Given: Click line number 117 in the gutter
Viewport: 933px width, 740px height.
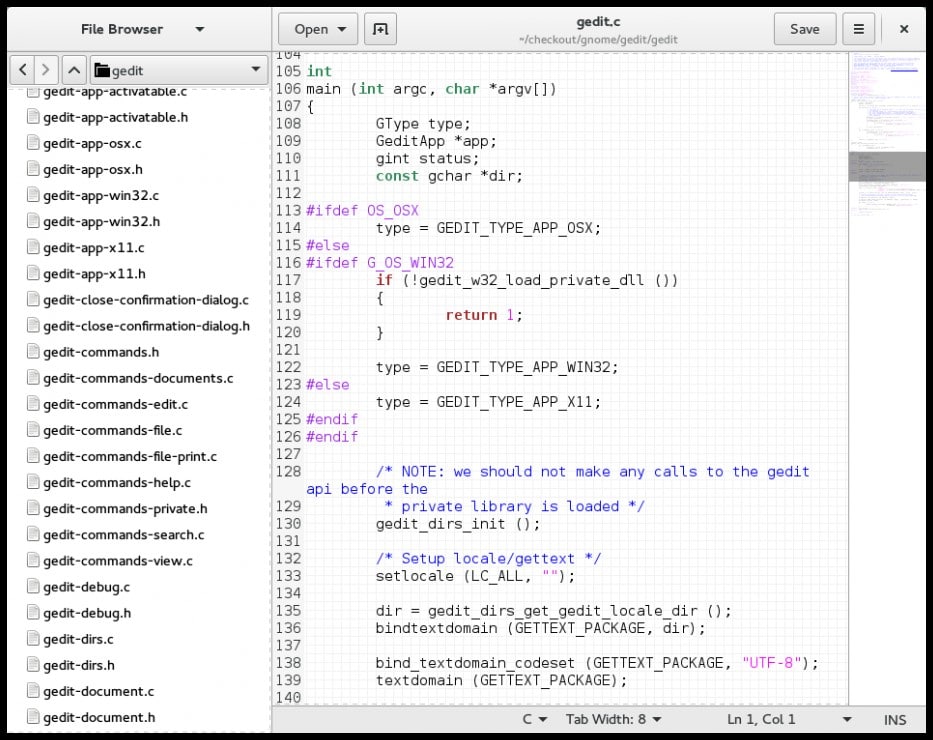Looking at the screenshot, I should [288, 280].
